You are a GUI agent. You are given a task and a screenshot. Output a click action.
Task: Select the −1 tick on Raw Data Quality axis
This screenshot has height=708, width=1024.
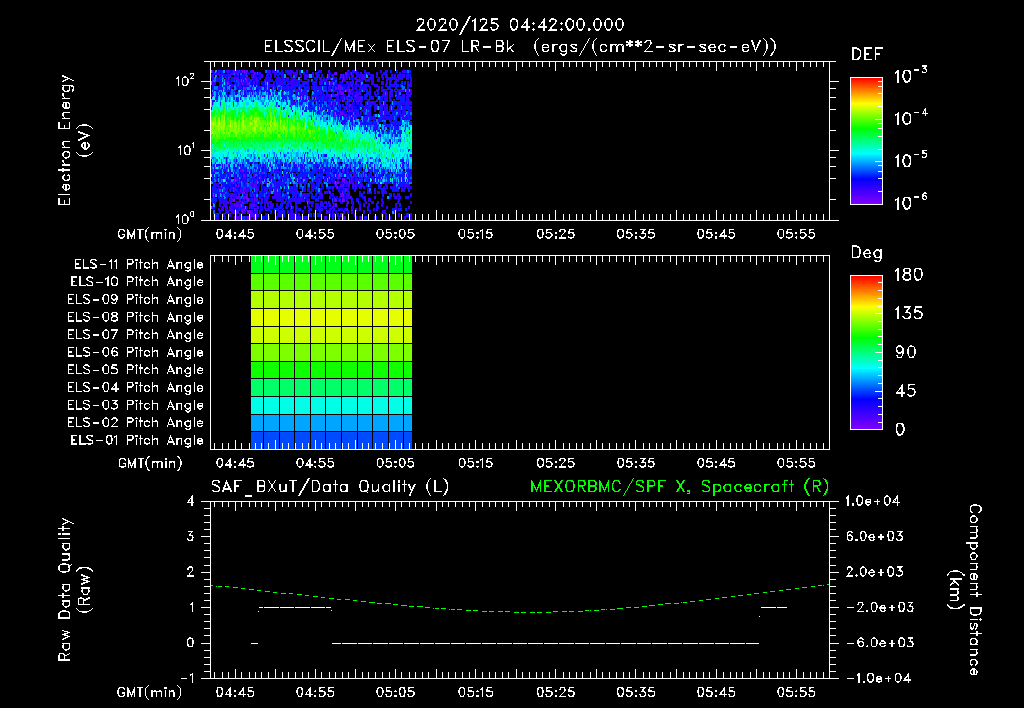[187, 678]
